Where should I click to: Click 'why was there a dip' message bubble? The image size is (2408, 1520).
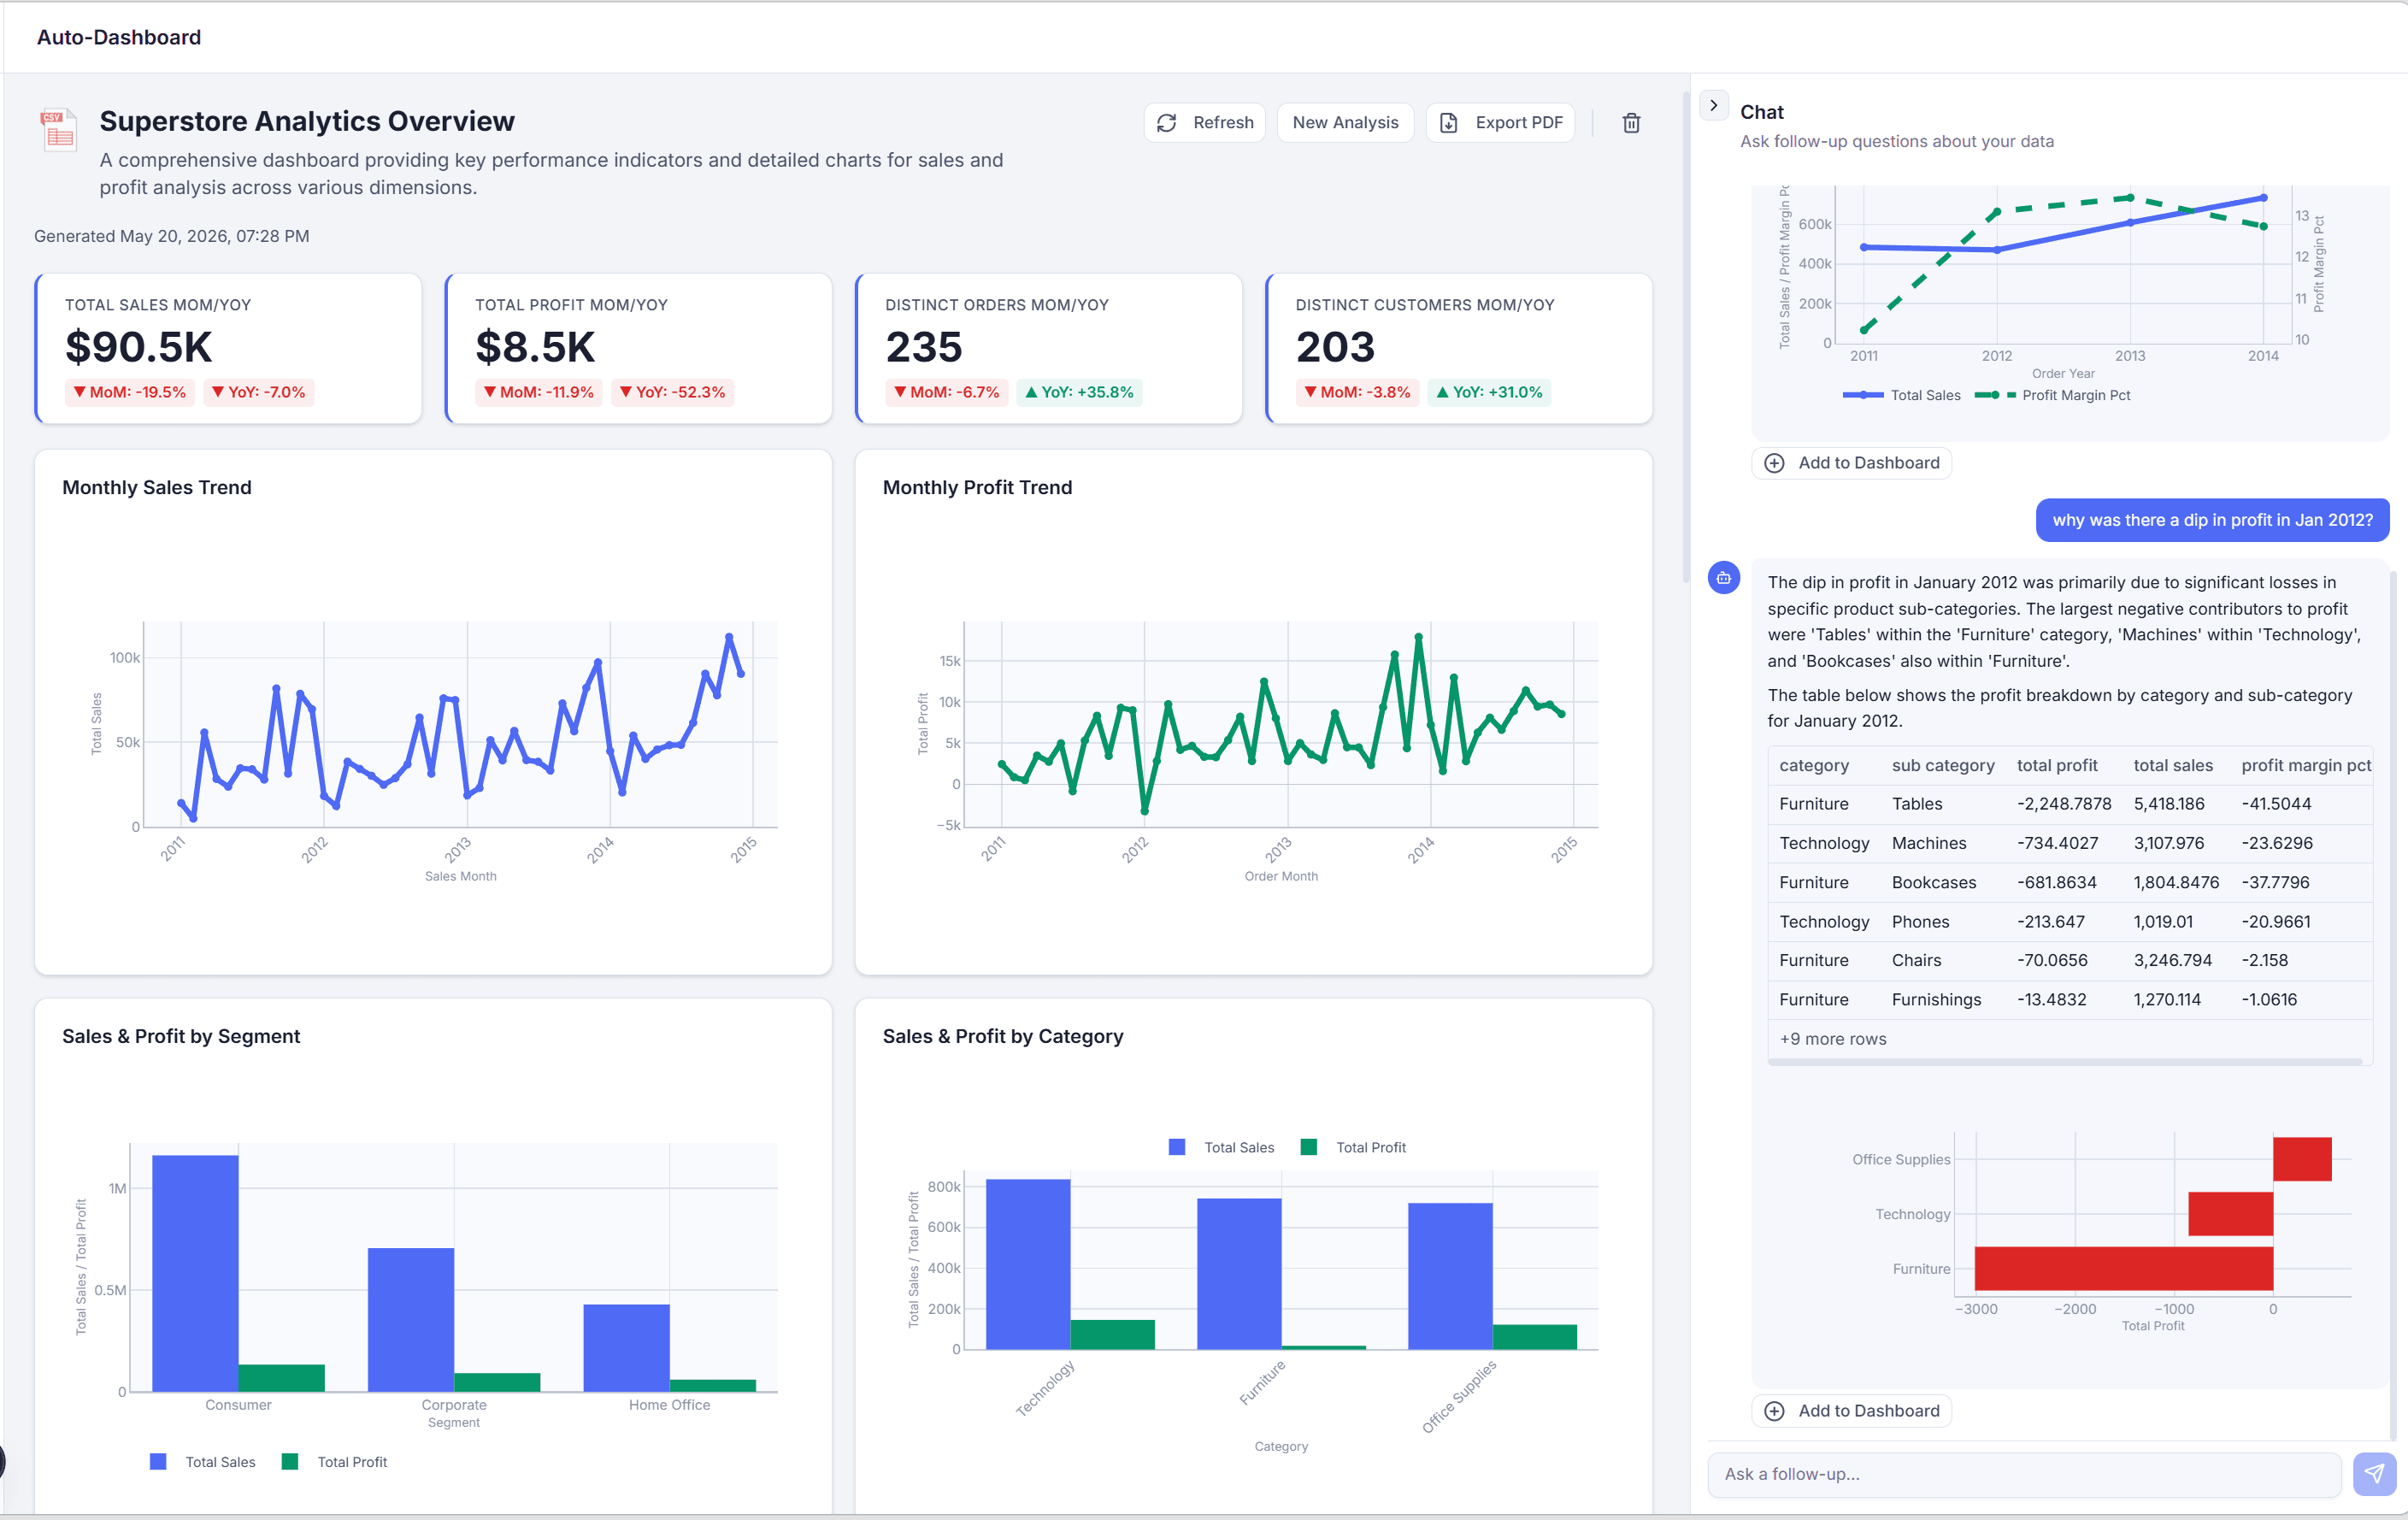2212,520
